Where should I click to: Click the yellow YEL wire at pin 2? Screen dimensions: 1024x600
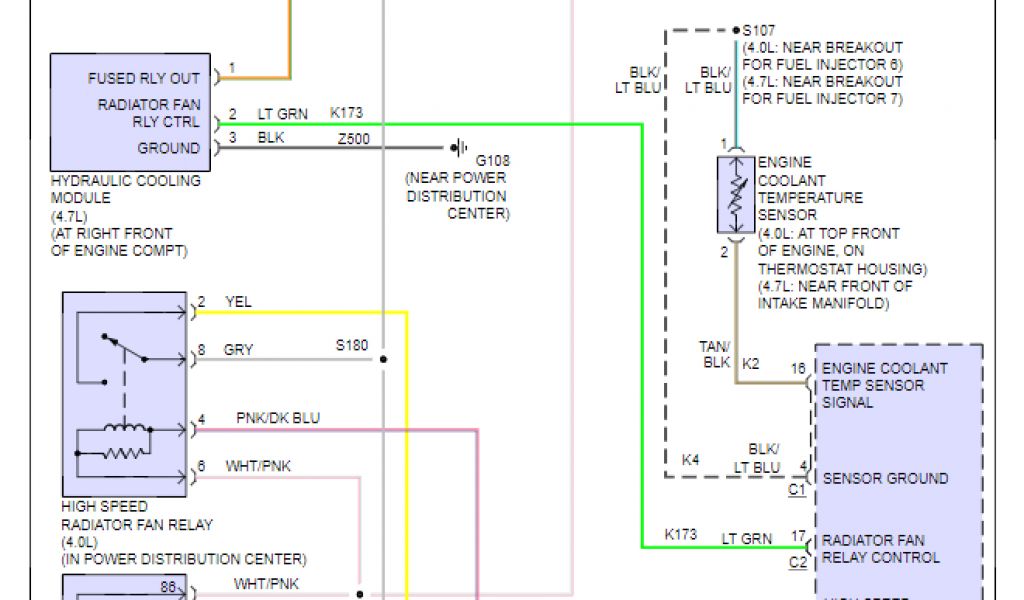point(300,312)
